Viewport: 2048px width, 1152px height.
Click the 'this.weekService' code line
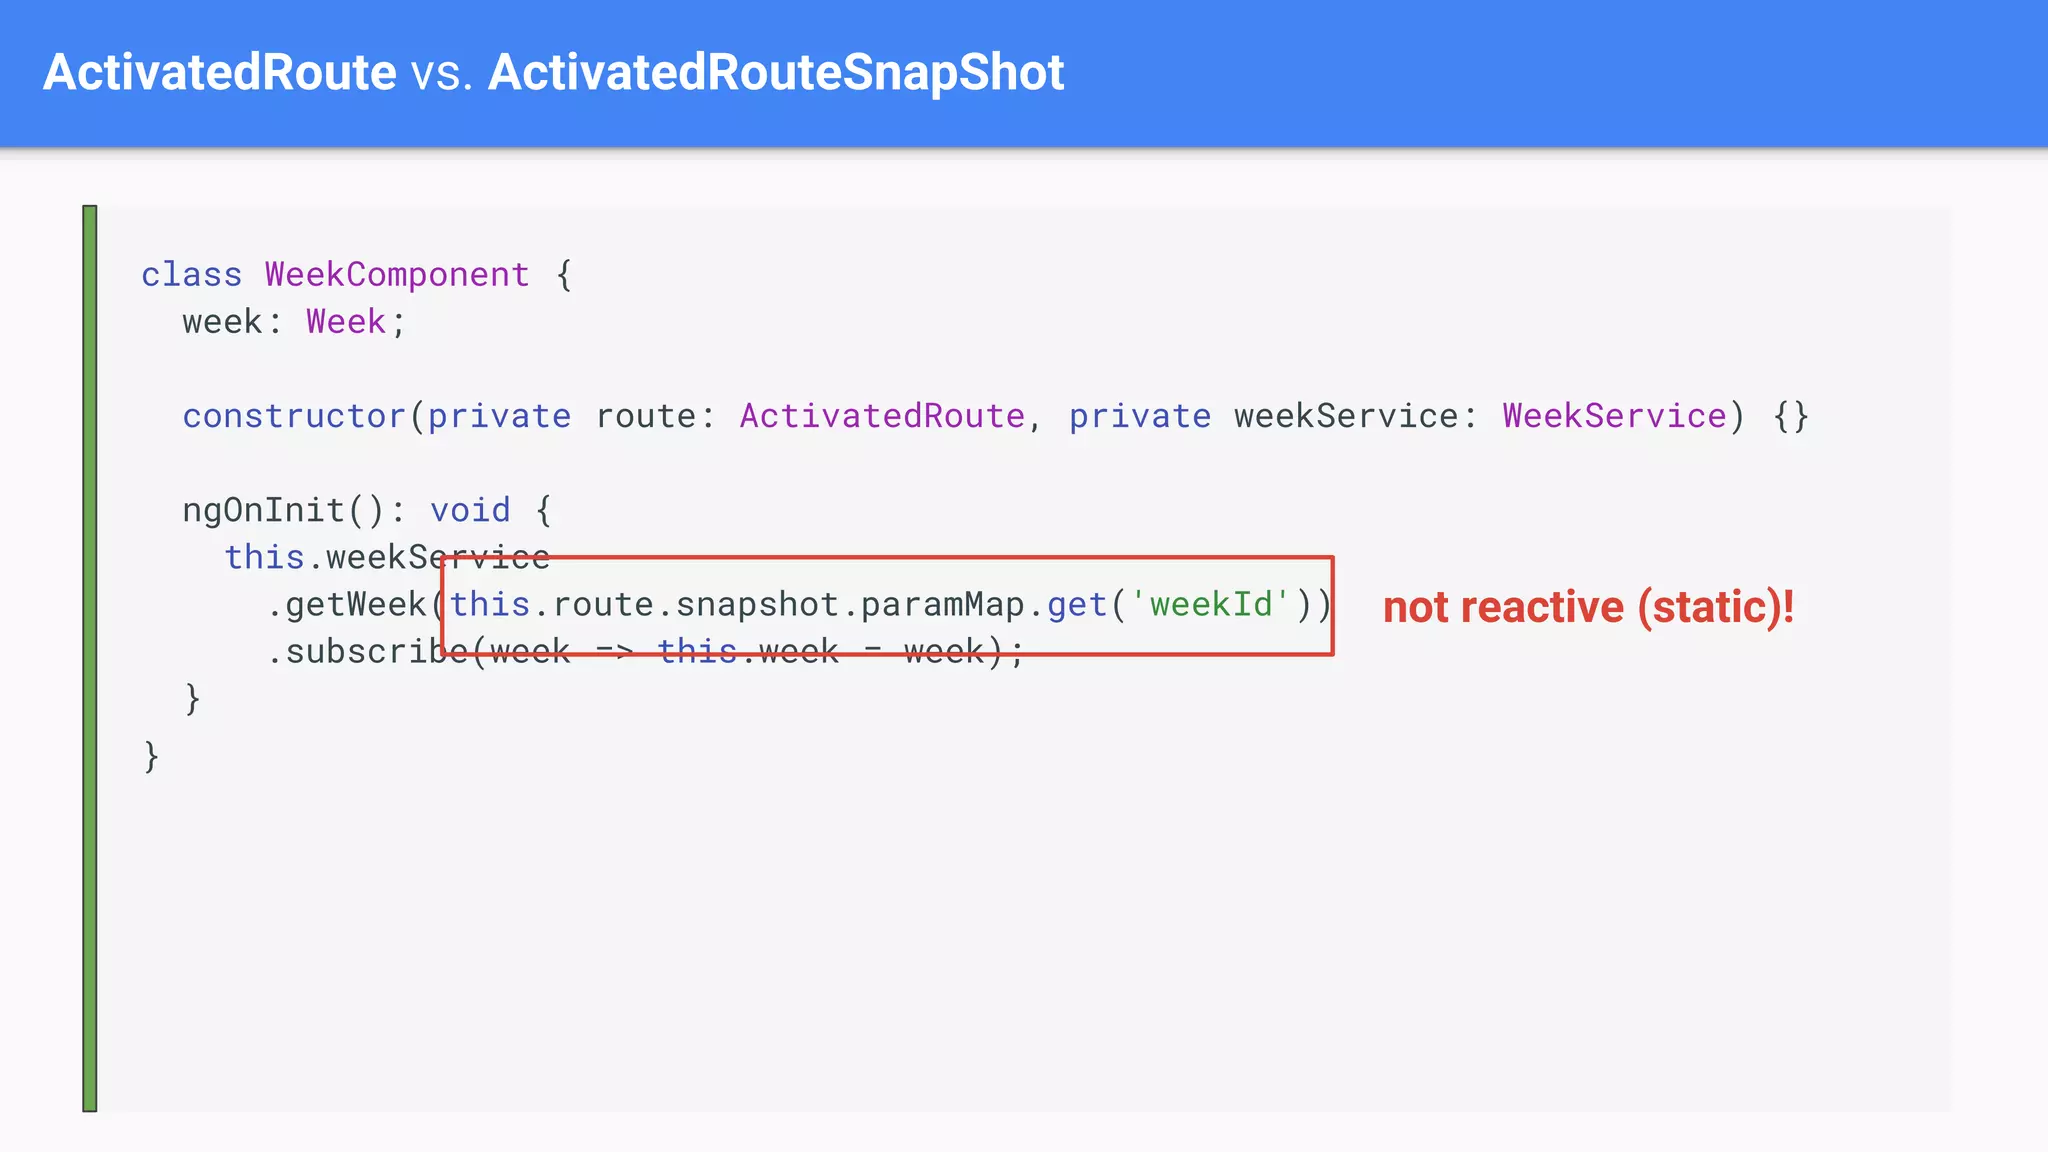click(387, 557)
